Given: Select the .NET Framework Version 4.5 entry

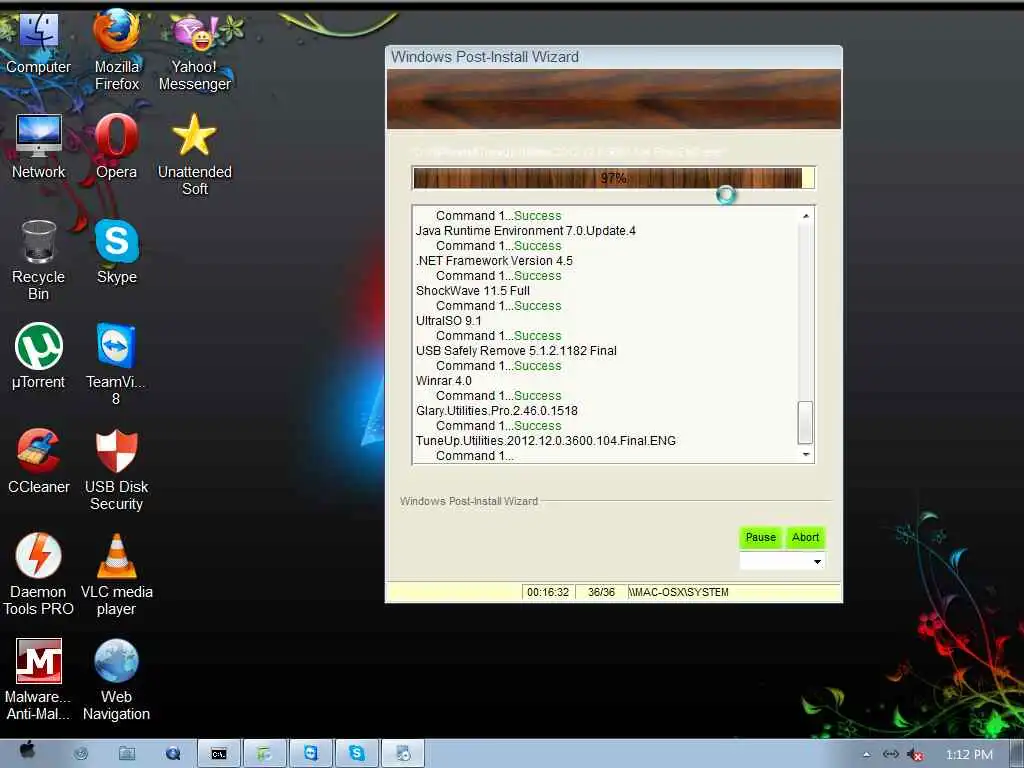Looking at the screenshot, I should point(494,261).
